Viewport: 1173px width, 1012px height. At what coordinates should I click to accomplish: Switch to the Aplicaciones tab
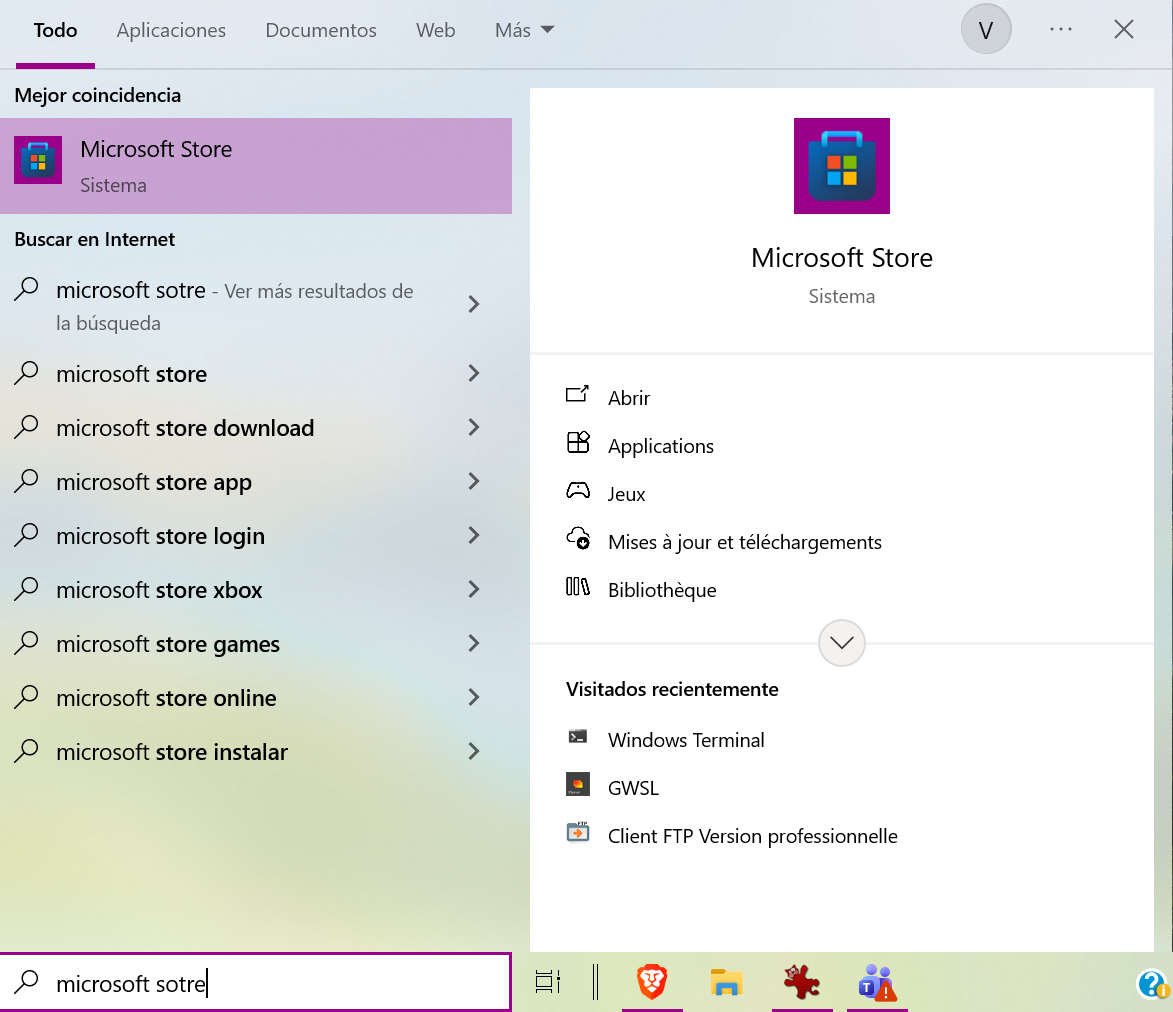170,30
